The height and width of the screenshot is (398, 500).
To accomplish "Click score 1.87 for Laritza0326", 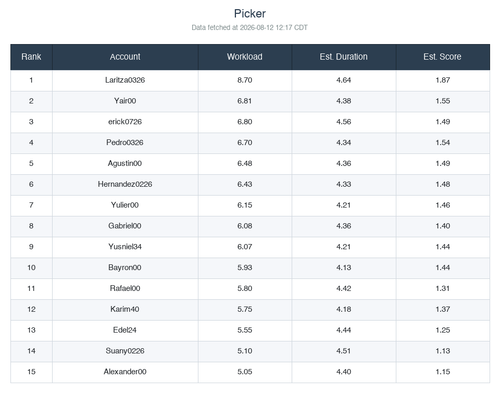I will 443,80.
